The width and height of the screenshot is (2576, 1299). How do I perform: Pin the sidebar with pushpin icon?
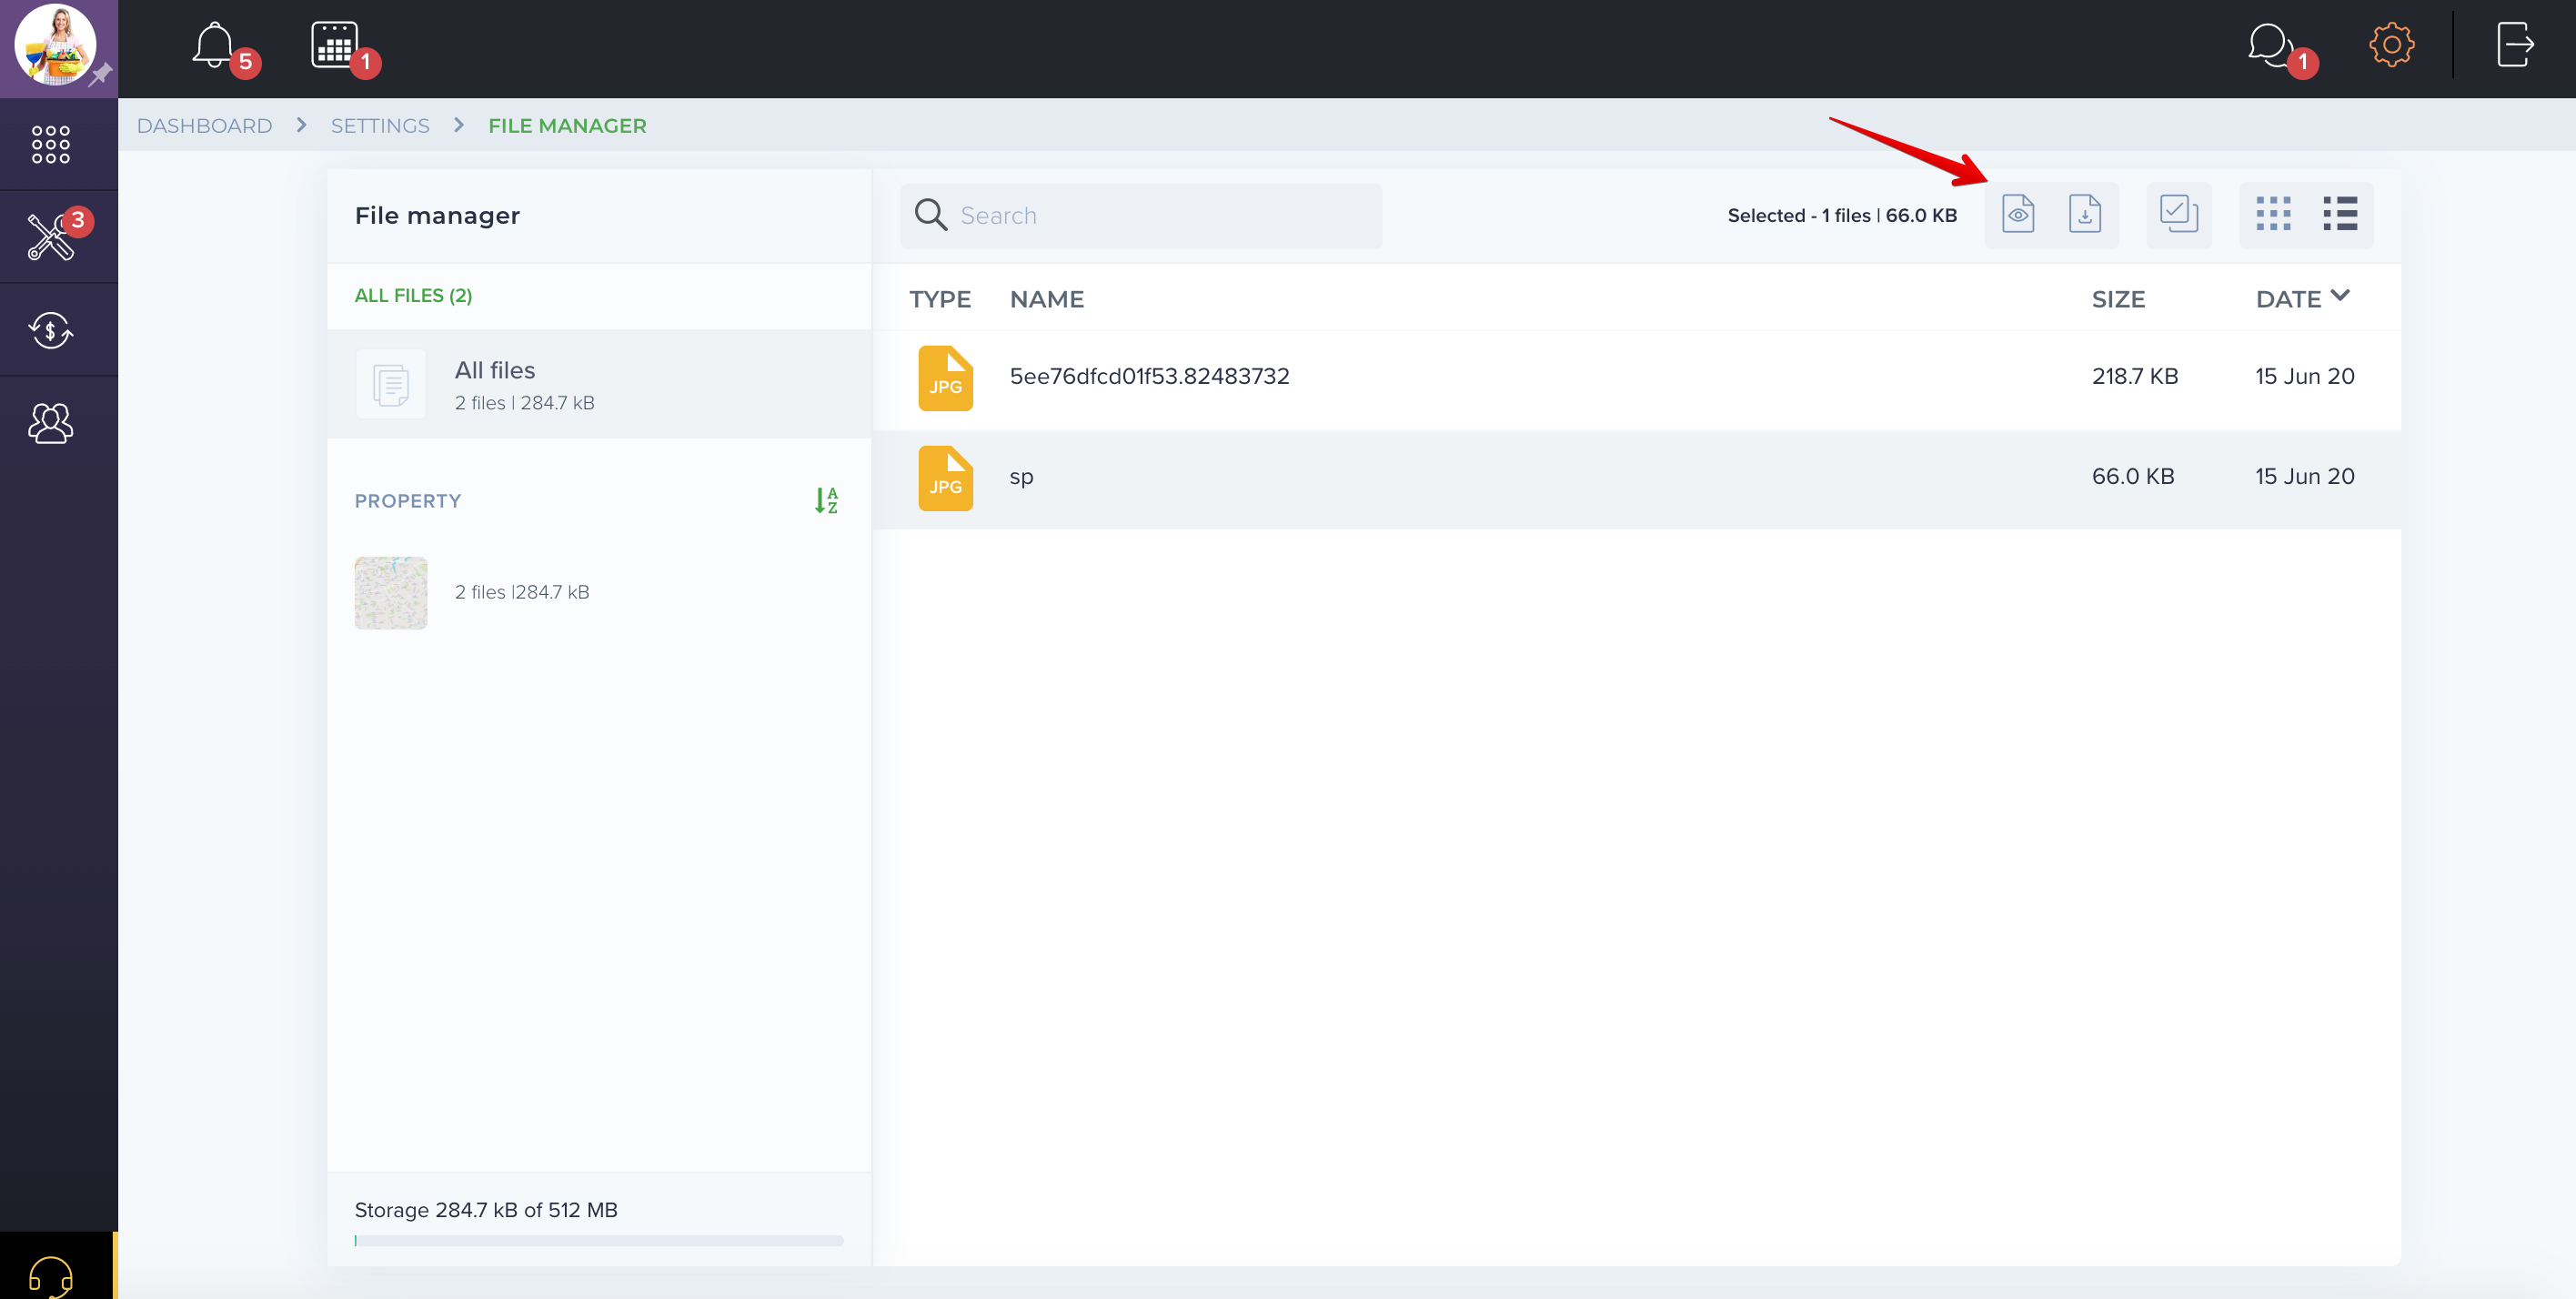tap(101, 75)
